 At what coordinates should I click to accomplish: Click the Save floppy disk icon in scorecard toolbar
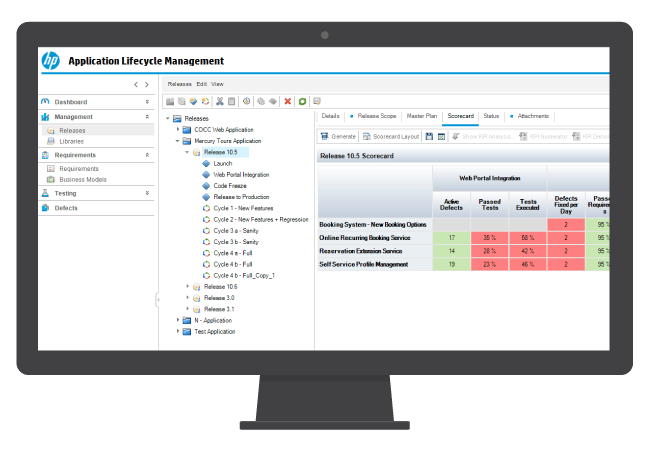(x=429, y=136)
